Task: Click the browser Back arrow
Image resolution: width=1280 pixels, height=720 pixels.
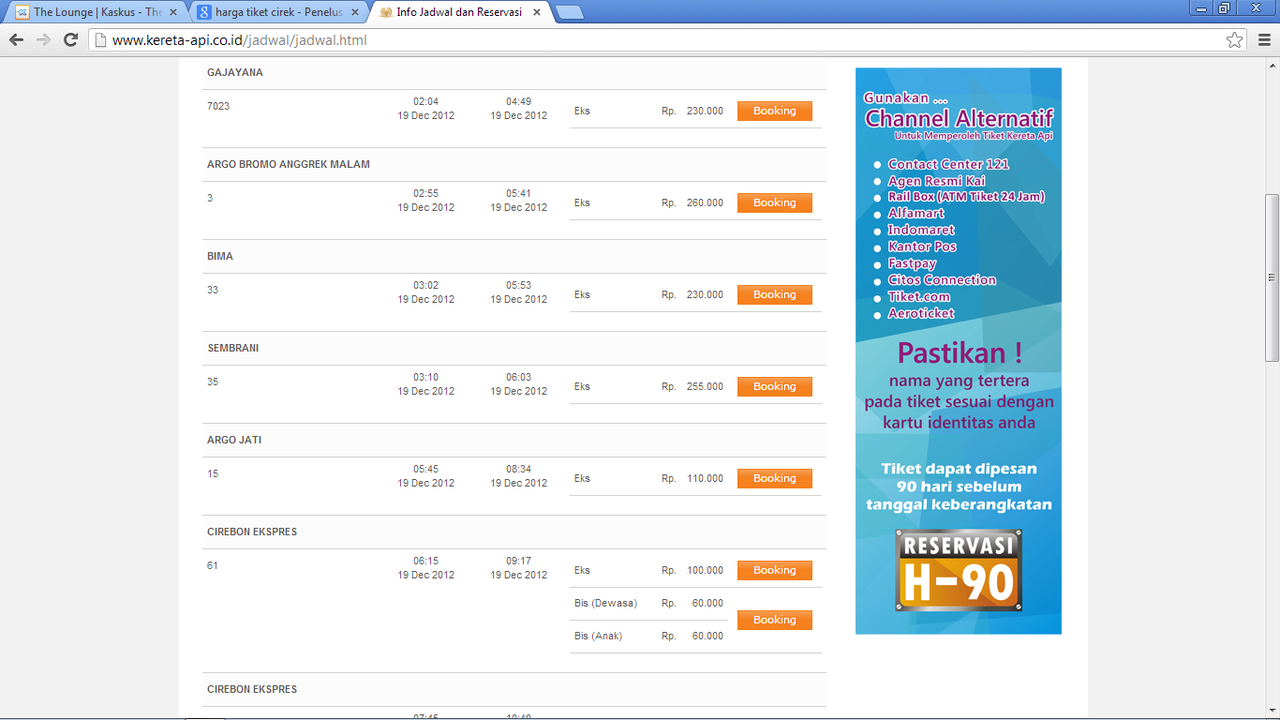Action: point(16,40)
